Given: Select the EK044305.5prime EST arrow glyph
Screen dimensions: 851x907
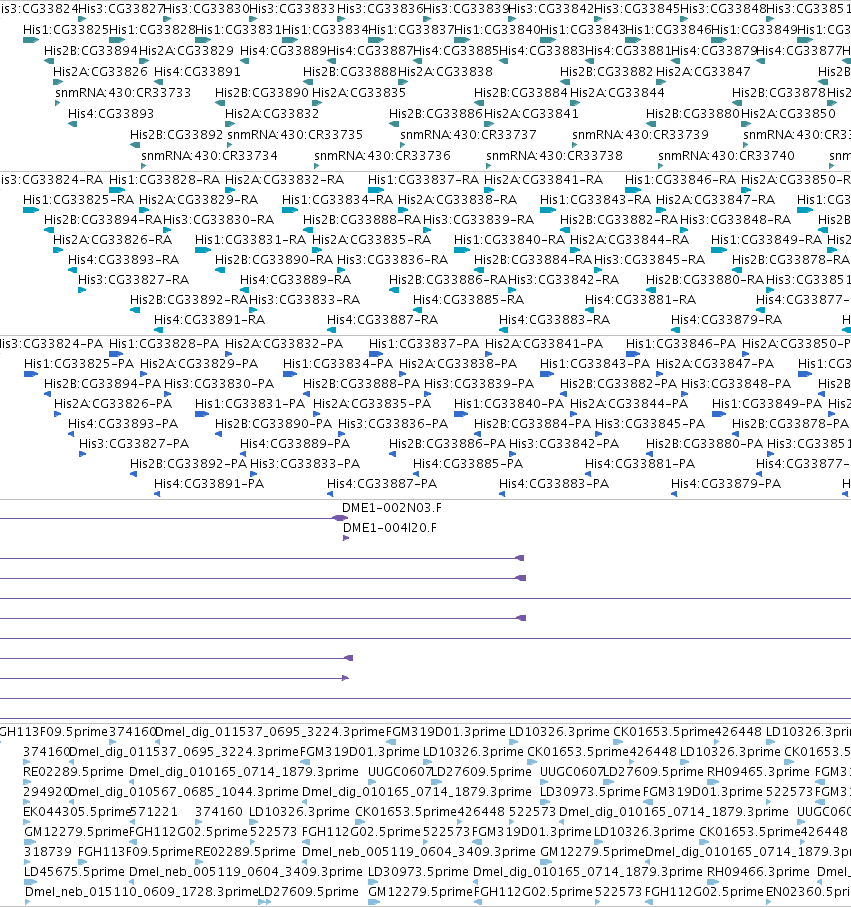Looking at the screenshot, I should click(x=27, y=823).
